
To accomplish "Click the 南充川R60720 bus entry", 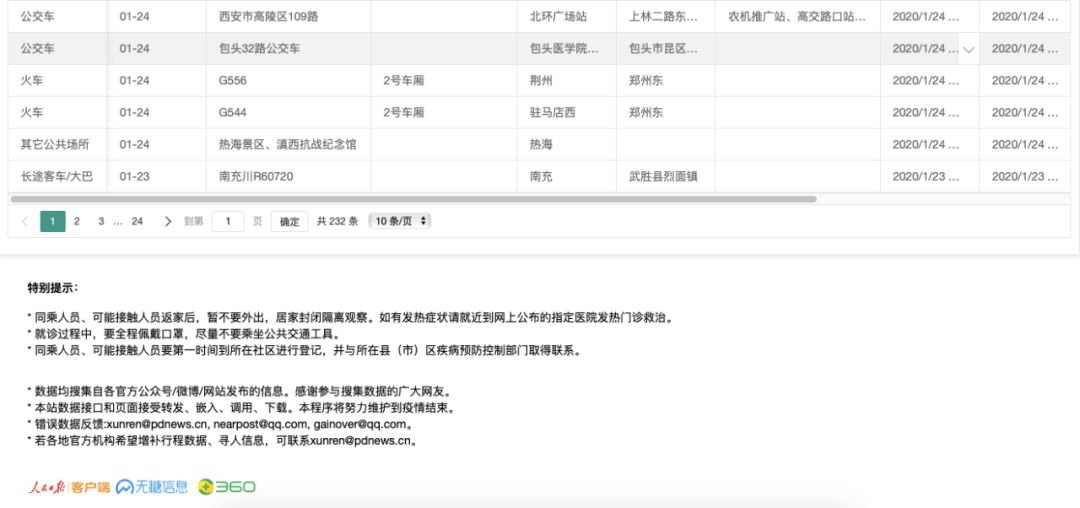I will pyautogui.click(x=256, y=177).
